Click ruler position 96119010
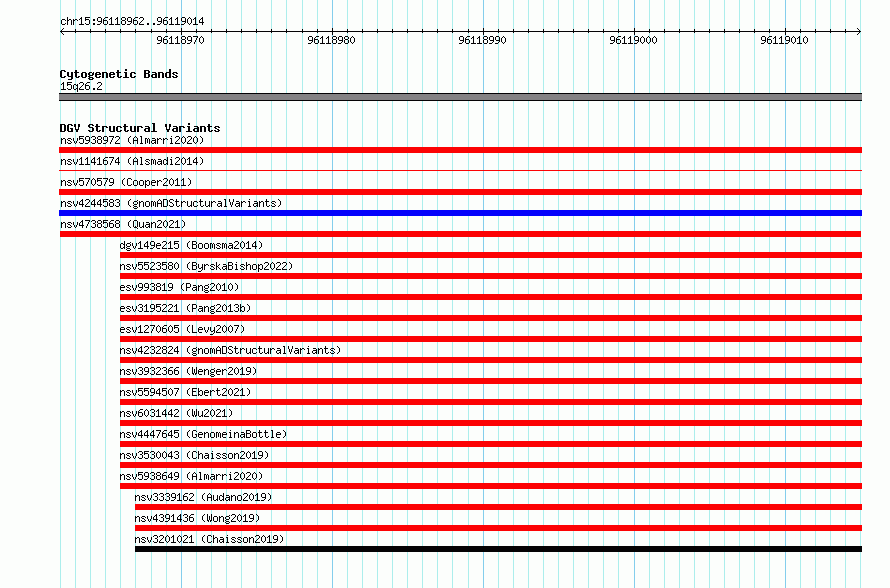Screen dimensions: 890x588 pos(784,40)
